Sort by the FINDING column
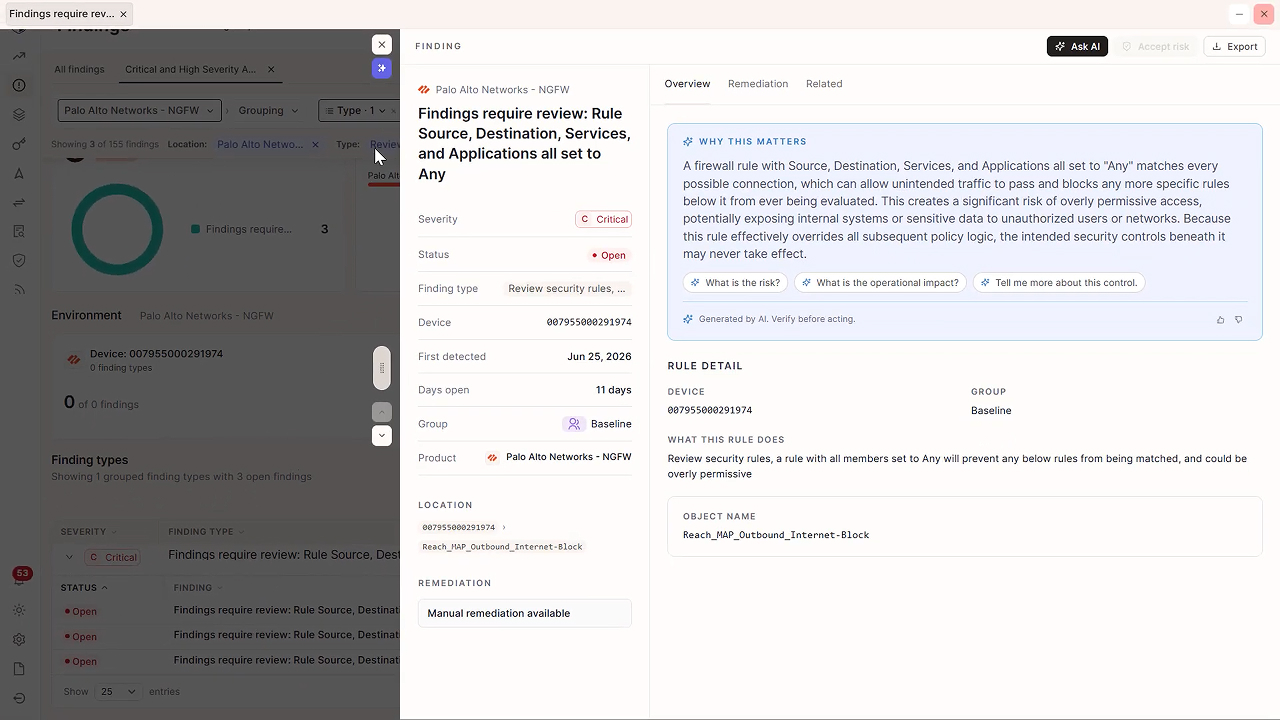The height and width of the screenshot is (720, 1280). [x=198, y=588]
